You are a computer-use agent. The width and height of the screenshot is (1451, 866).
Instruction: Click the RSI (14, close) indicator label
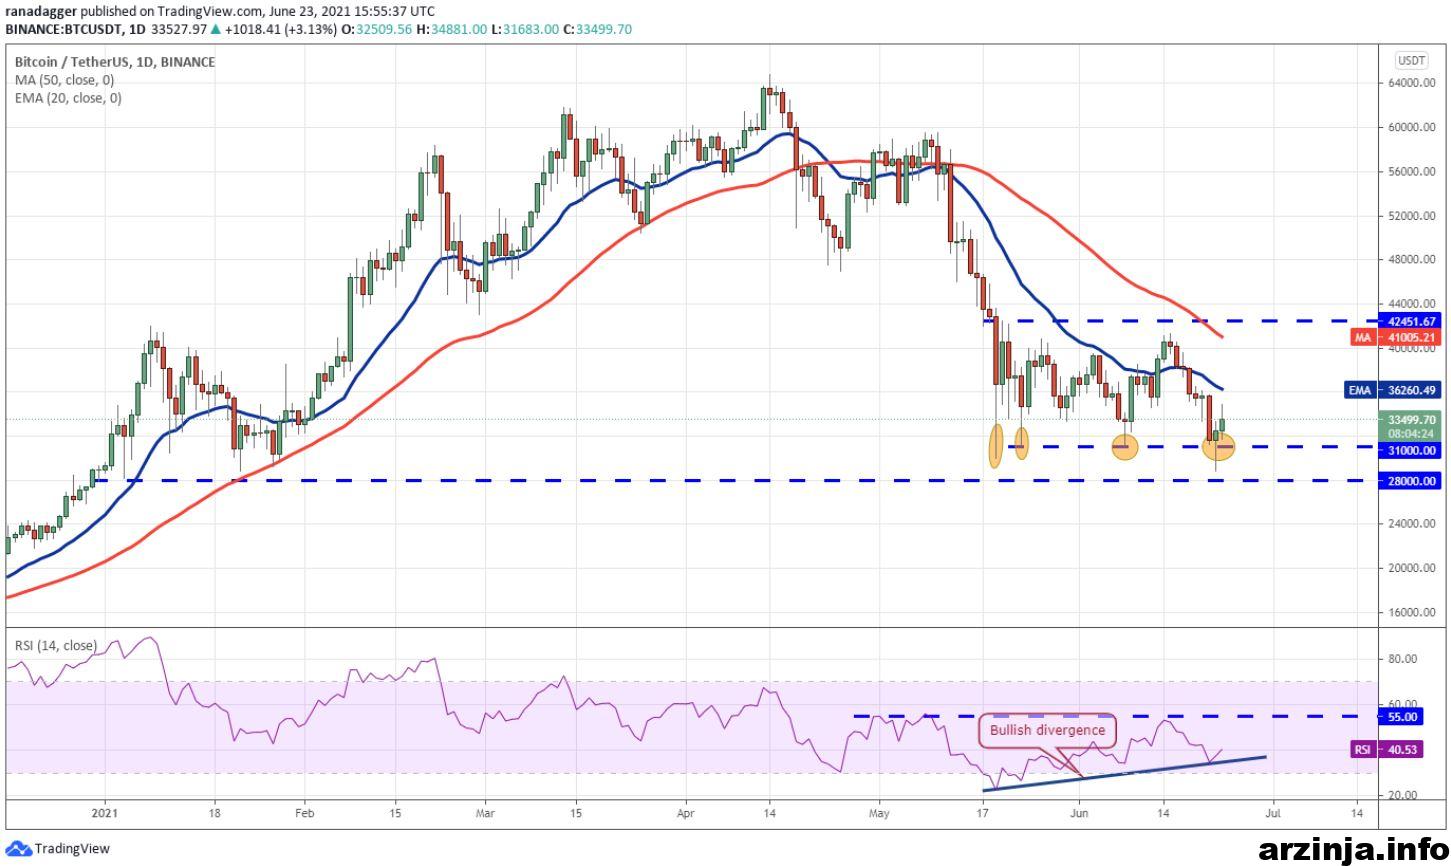55,645
